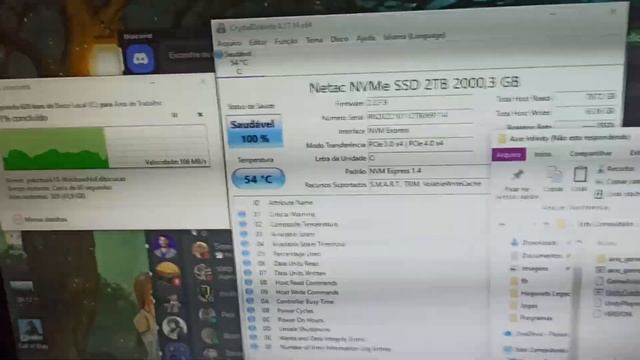Click the Attribute Name column header

point(290,202)
